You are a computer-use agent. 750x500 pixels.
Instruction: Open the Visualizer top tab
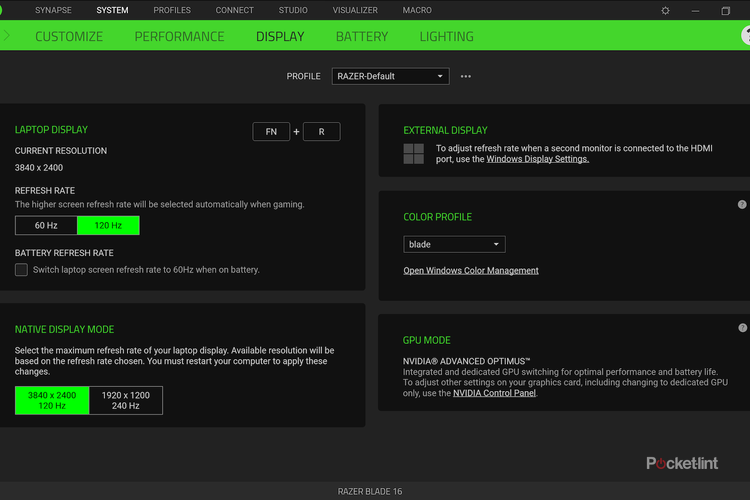click(355, 10)
